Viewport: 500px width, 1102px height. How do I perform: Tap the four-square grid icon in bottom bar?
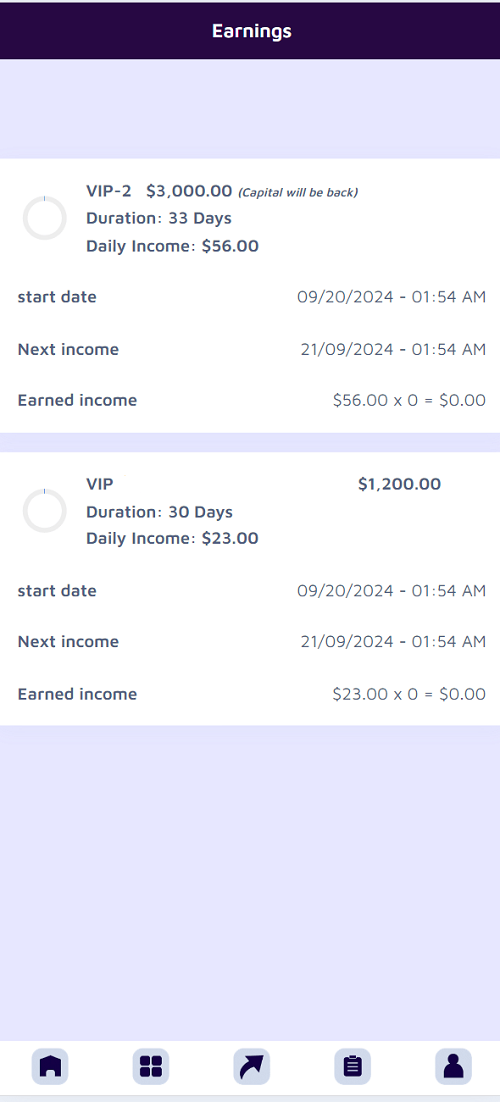(x=150, y=1066)
